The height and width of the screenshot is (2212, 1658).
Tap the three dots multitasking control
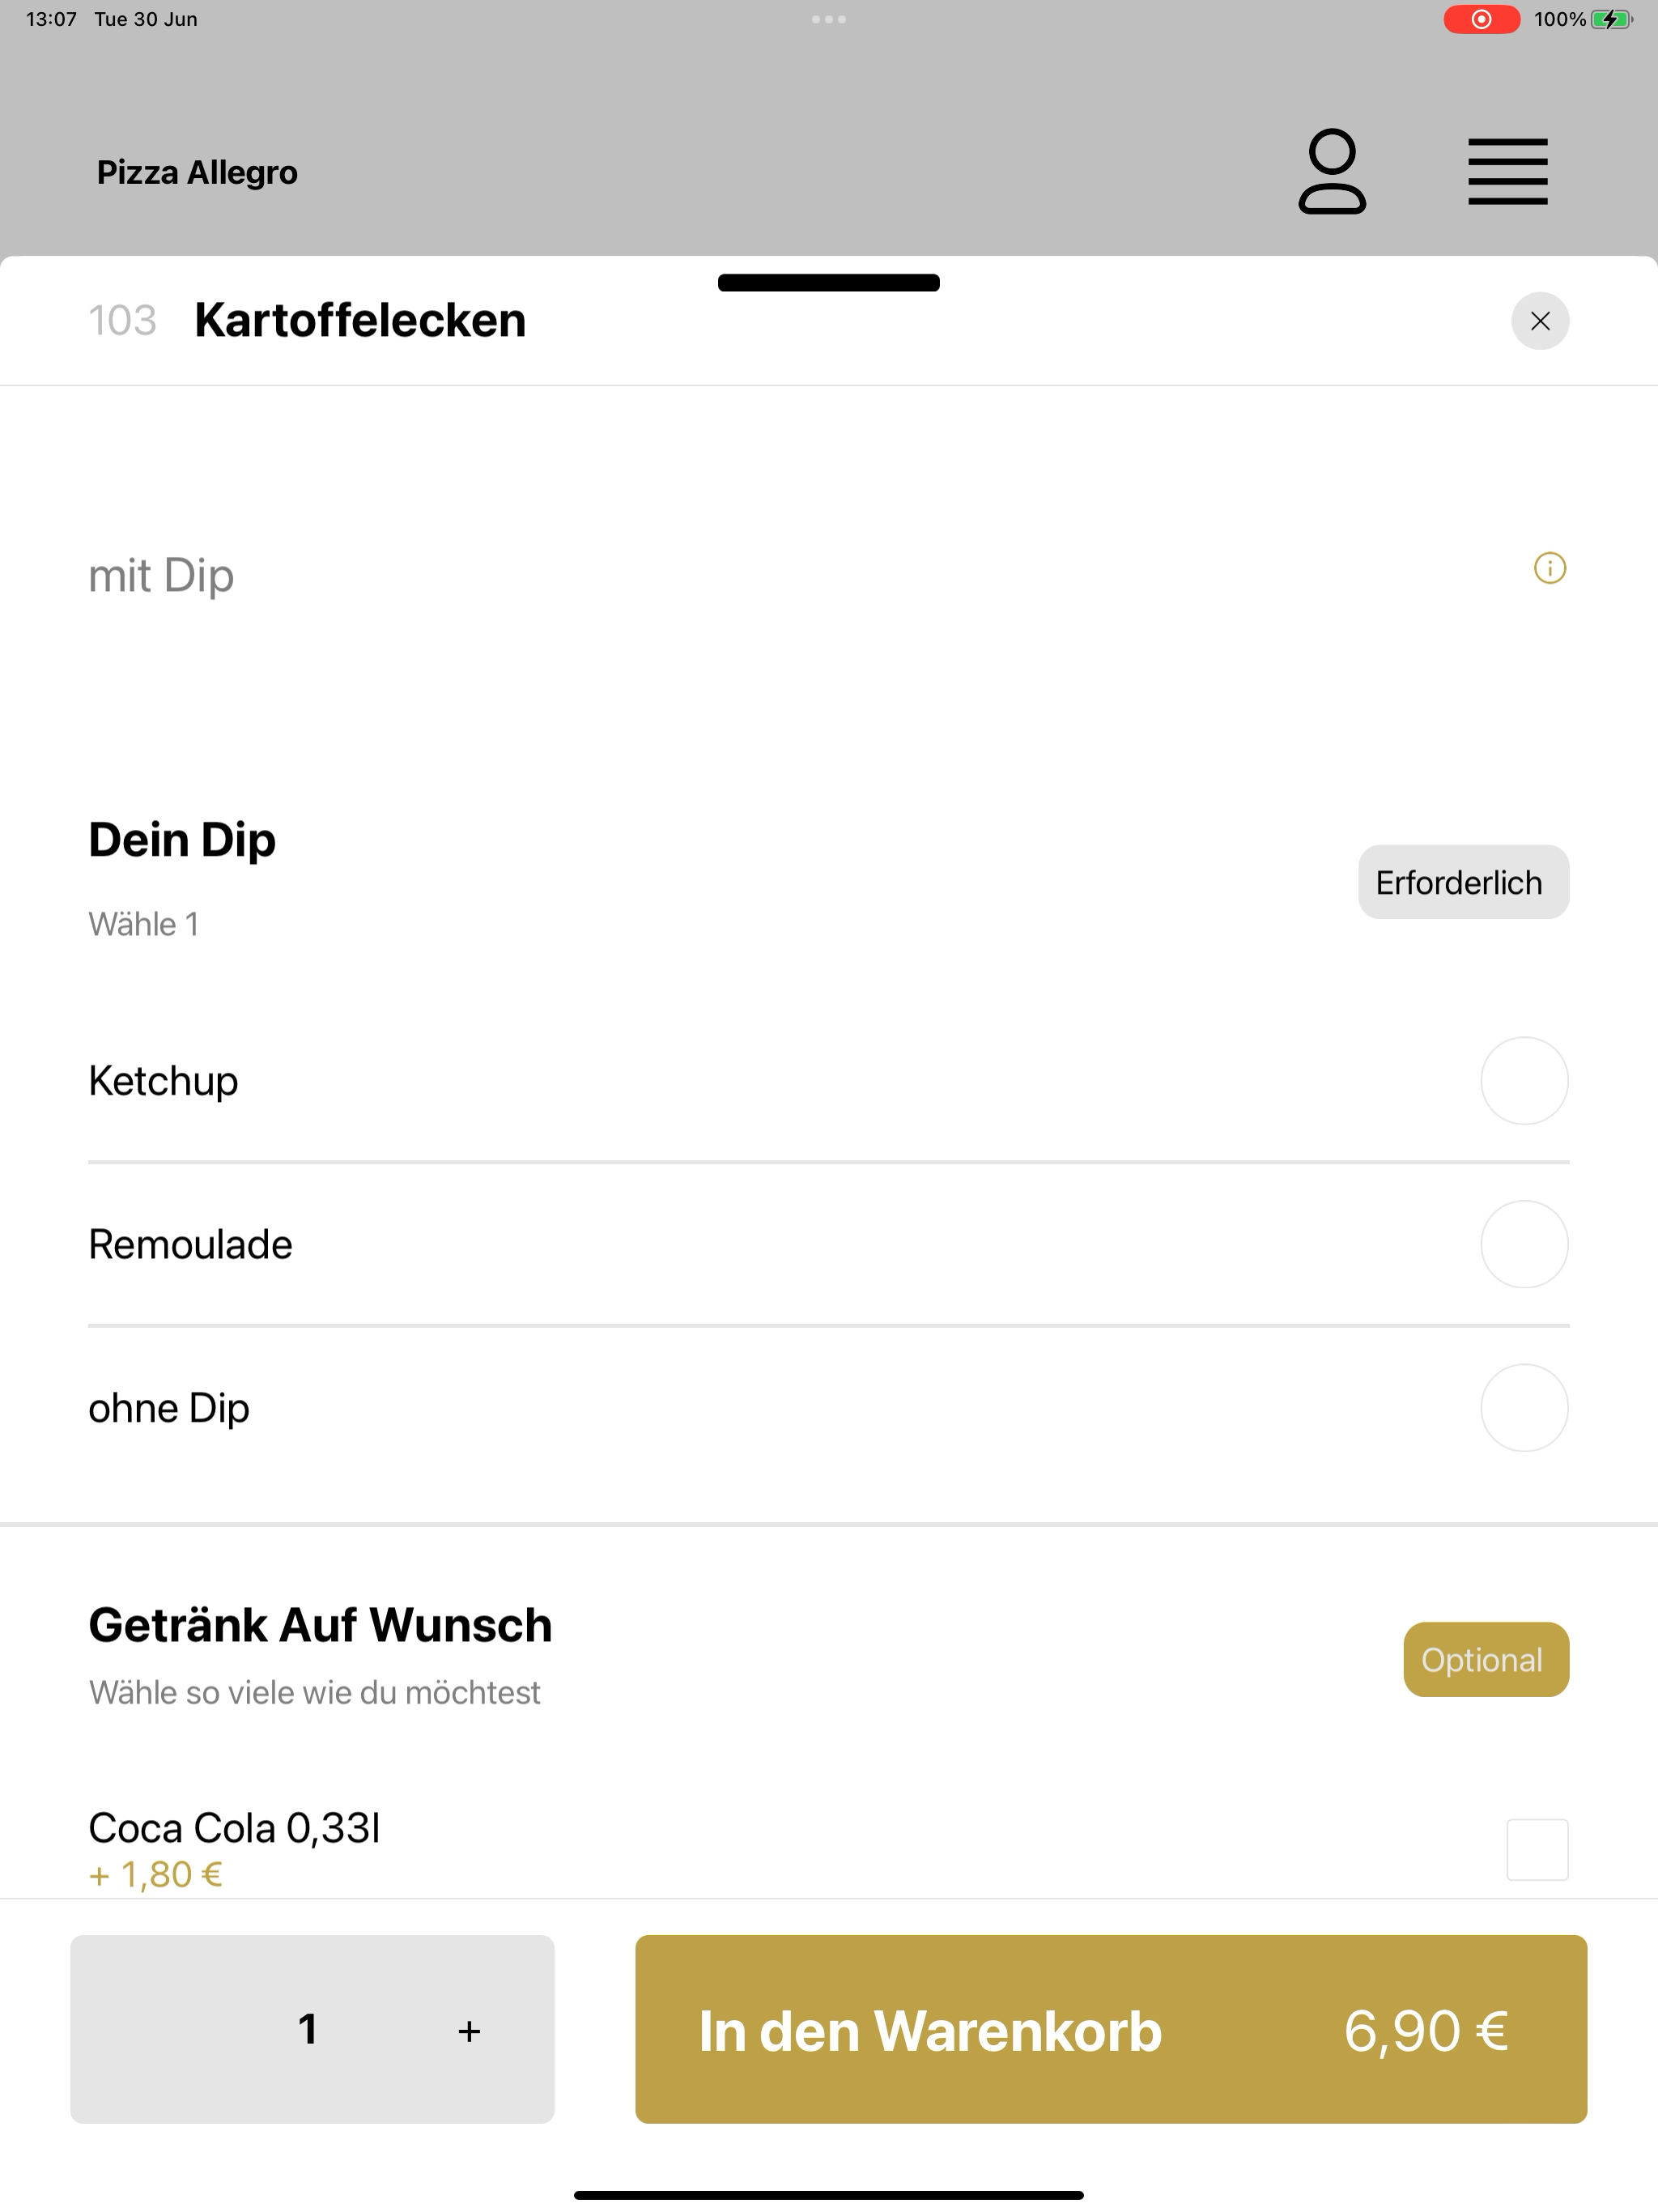click(828, 19)
